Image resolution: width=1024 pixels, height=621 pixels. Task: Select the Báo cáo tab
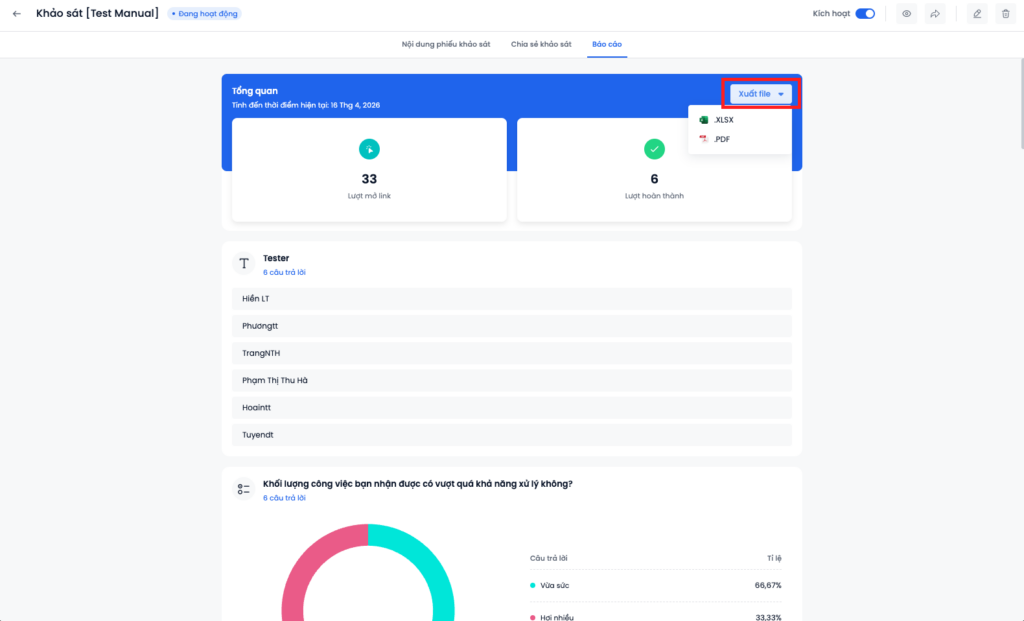(x=607, y=45)
